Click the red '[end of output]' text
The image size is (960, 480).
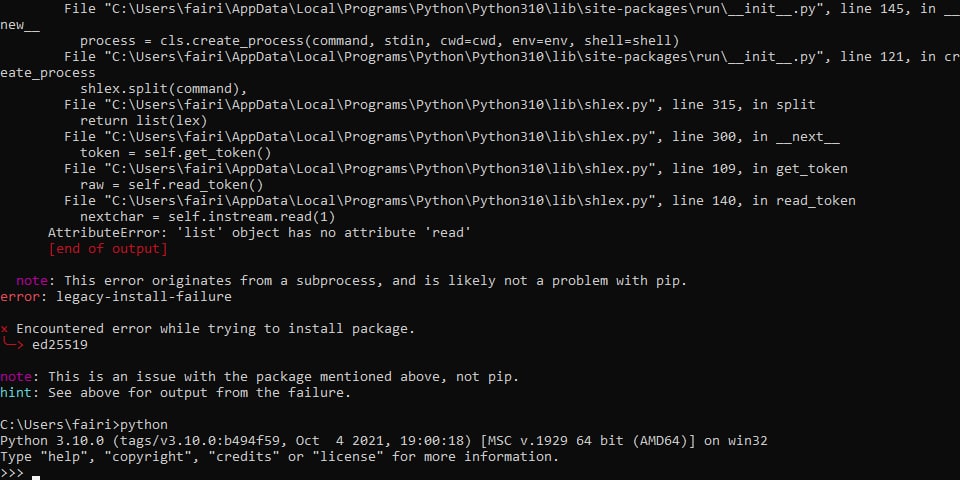[108, 249]
